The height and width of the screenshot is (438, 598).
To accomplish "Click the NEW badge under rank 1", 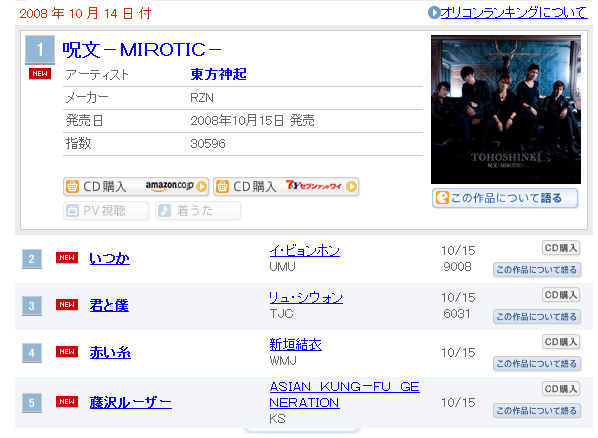I will click(40, 74).
